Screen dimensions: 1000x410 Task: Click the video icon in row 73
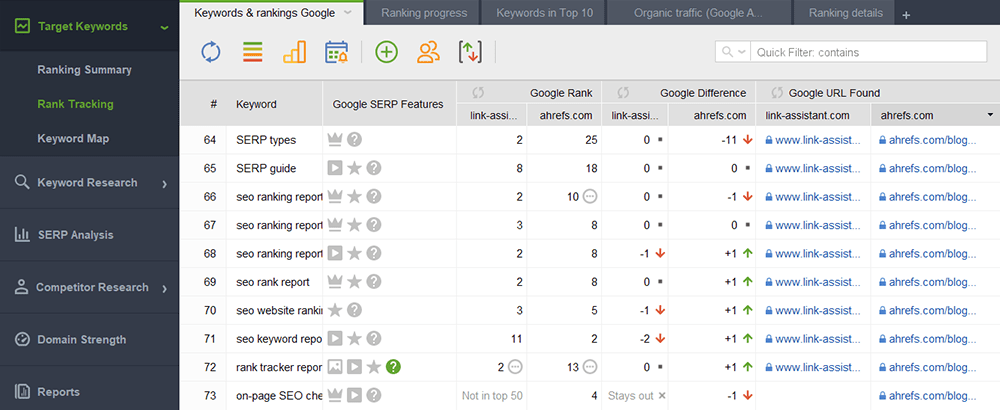click(355, 395)
